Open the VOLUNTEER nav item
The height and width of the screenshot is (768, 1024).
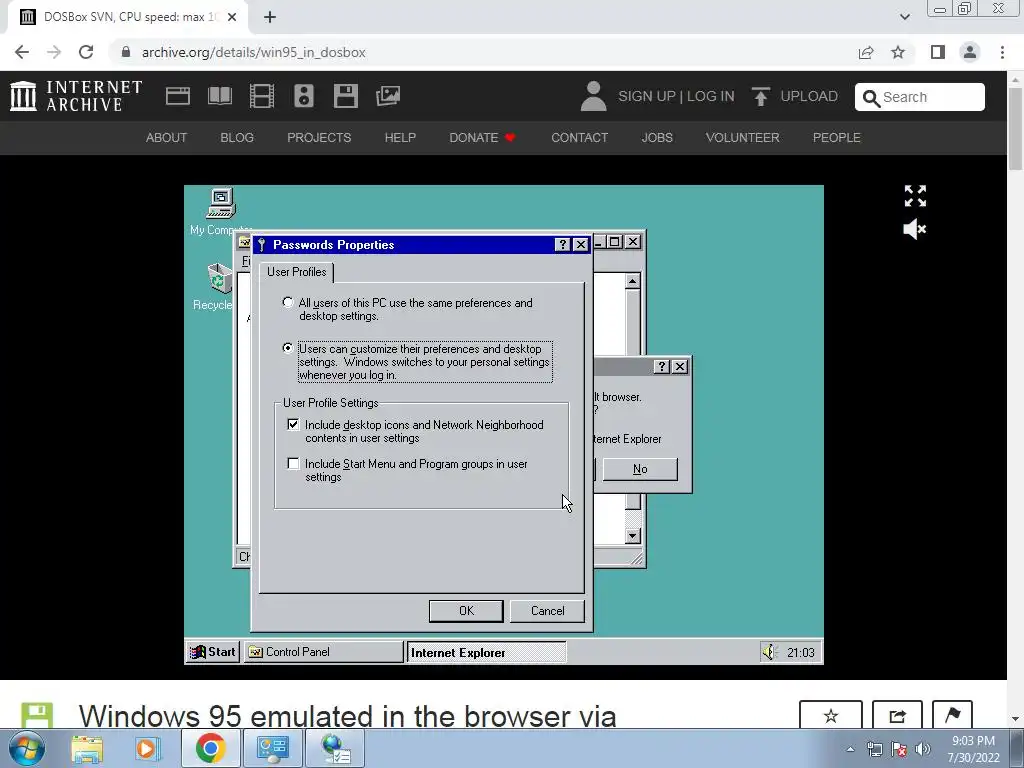pos(743,138)
